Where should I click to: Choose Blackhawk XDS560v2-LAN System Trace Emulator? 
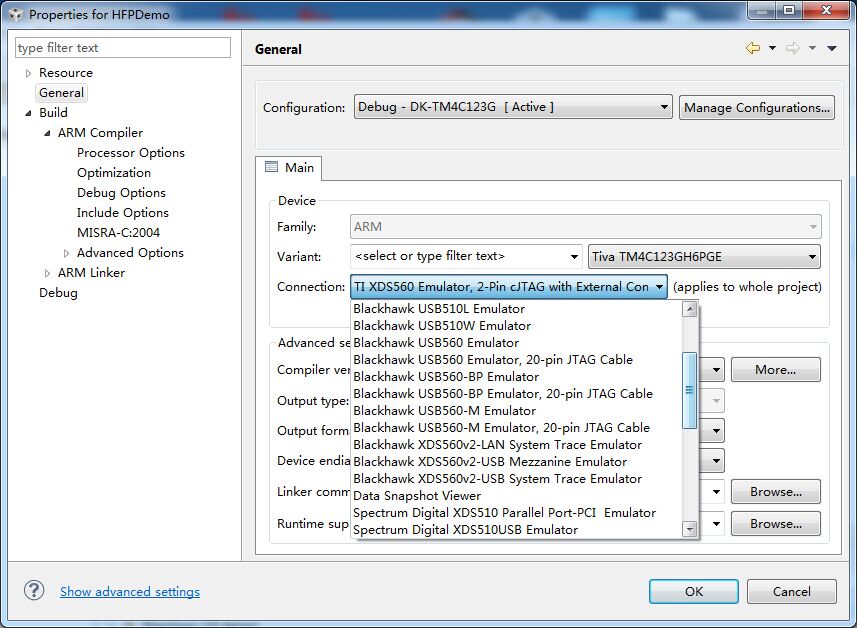[517, 444]
